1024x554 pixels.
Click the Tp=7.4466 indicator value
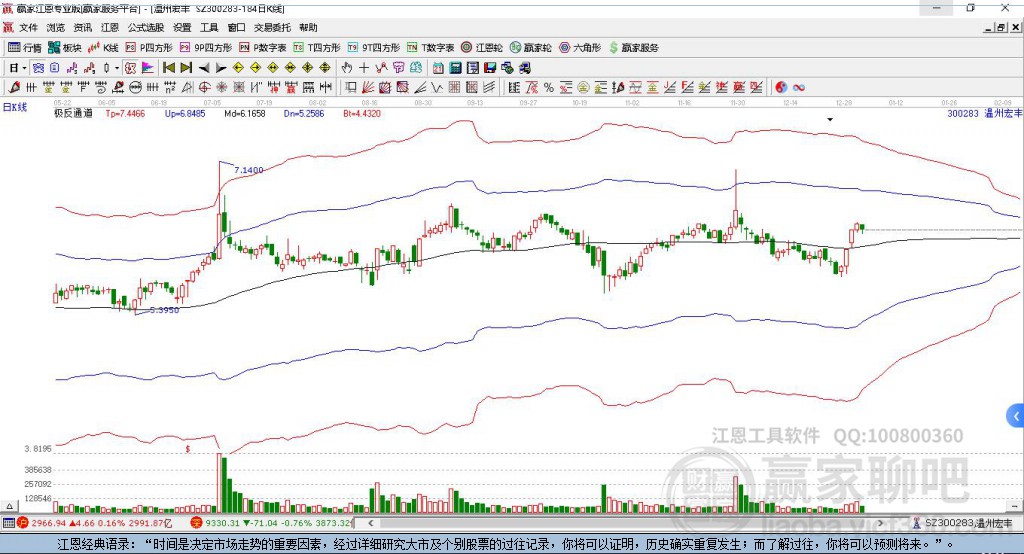(x=125, y=114)
